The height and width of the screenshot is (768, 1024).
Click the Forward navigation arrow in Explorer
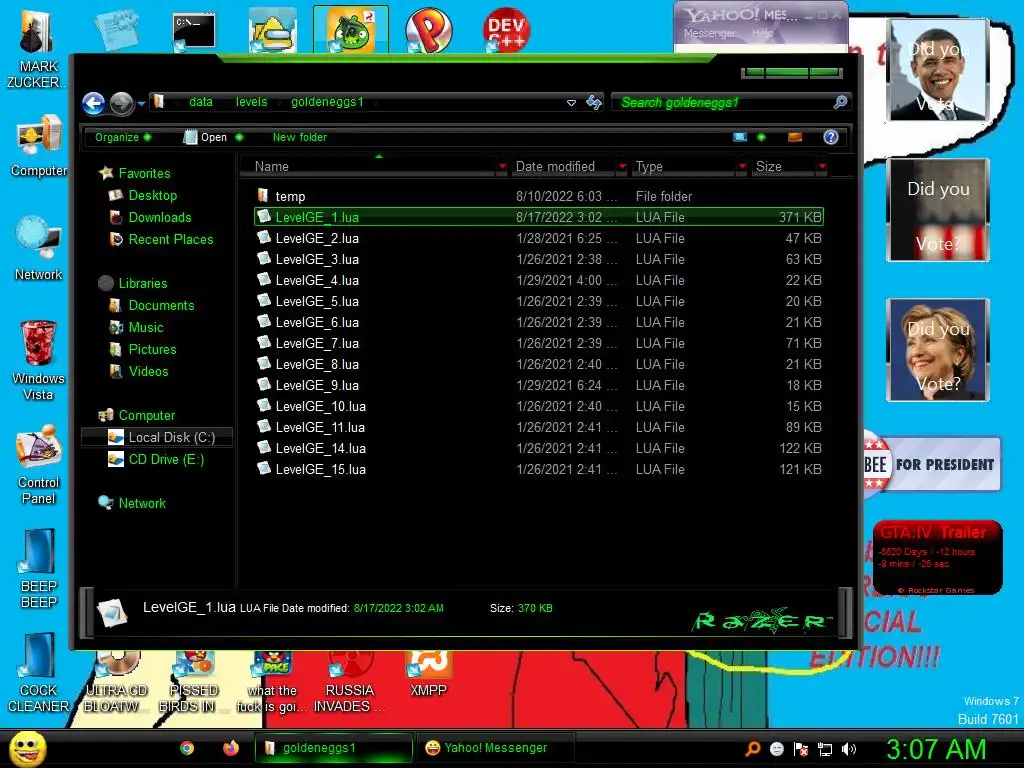[x=121, y=103]
